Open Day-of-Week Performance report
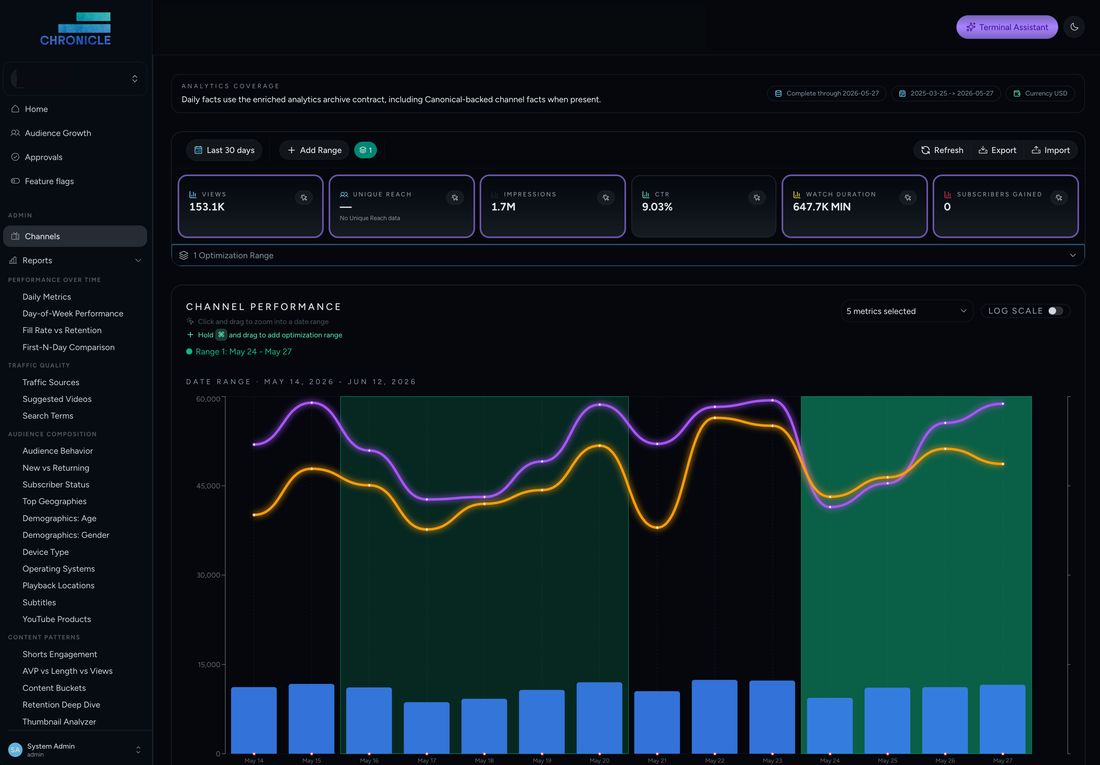Screen dimensions: 1100x765 pyautogui.click(x=72, y=314)
